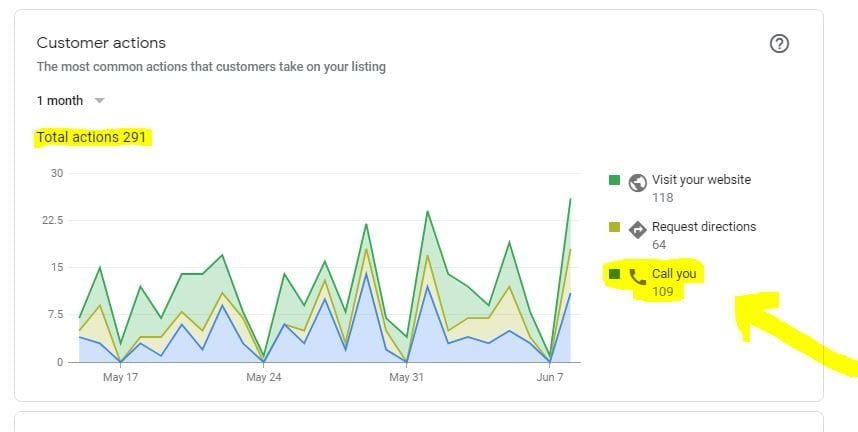Click the Request directions arrow icon
This screenshot has height=432, width=858.
tap(637, 228)
